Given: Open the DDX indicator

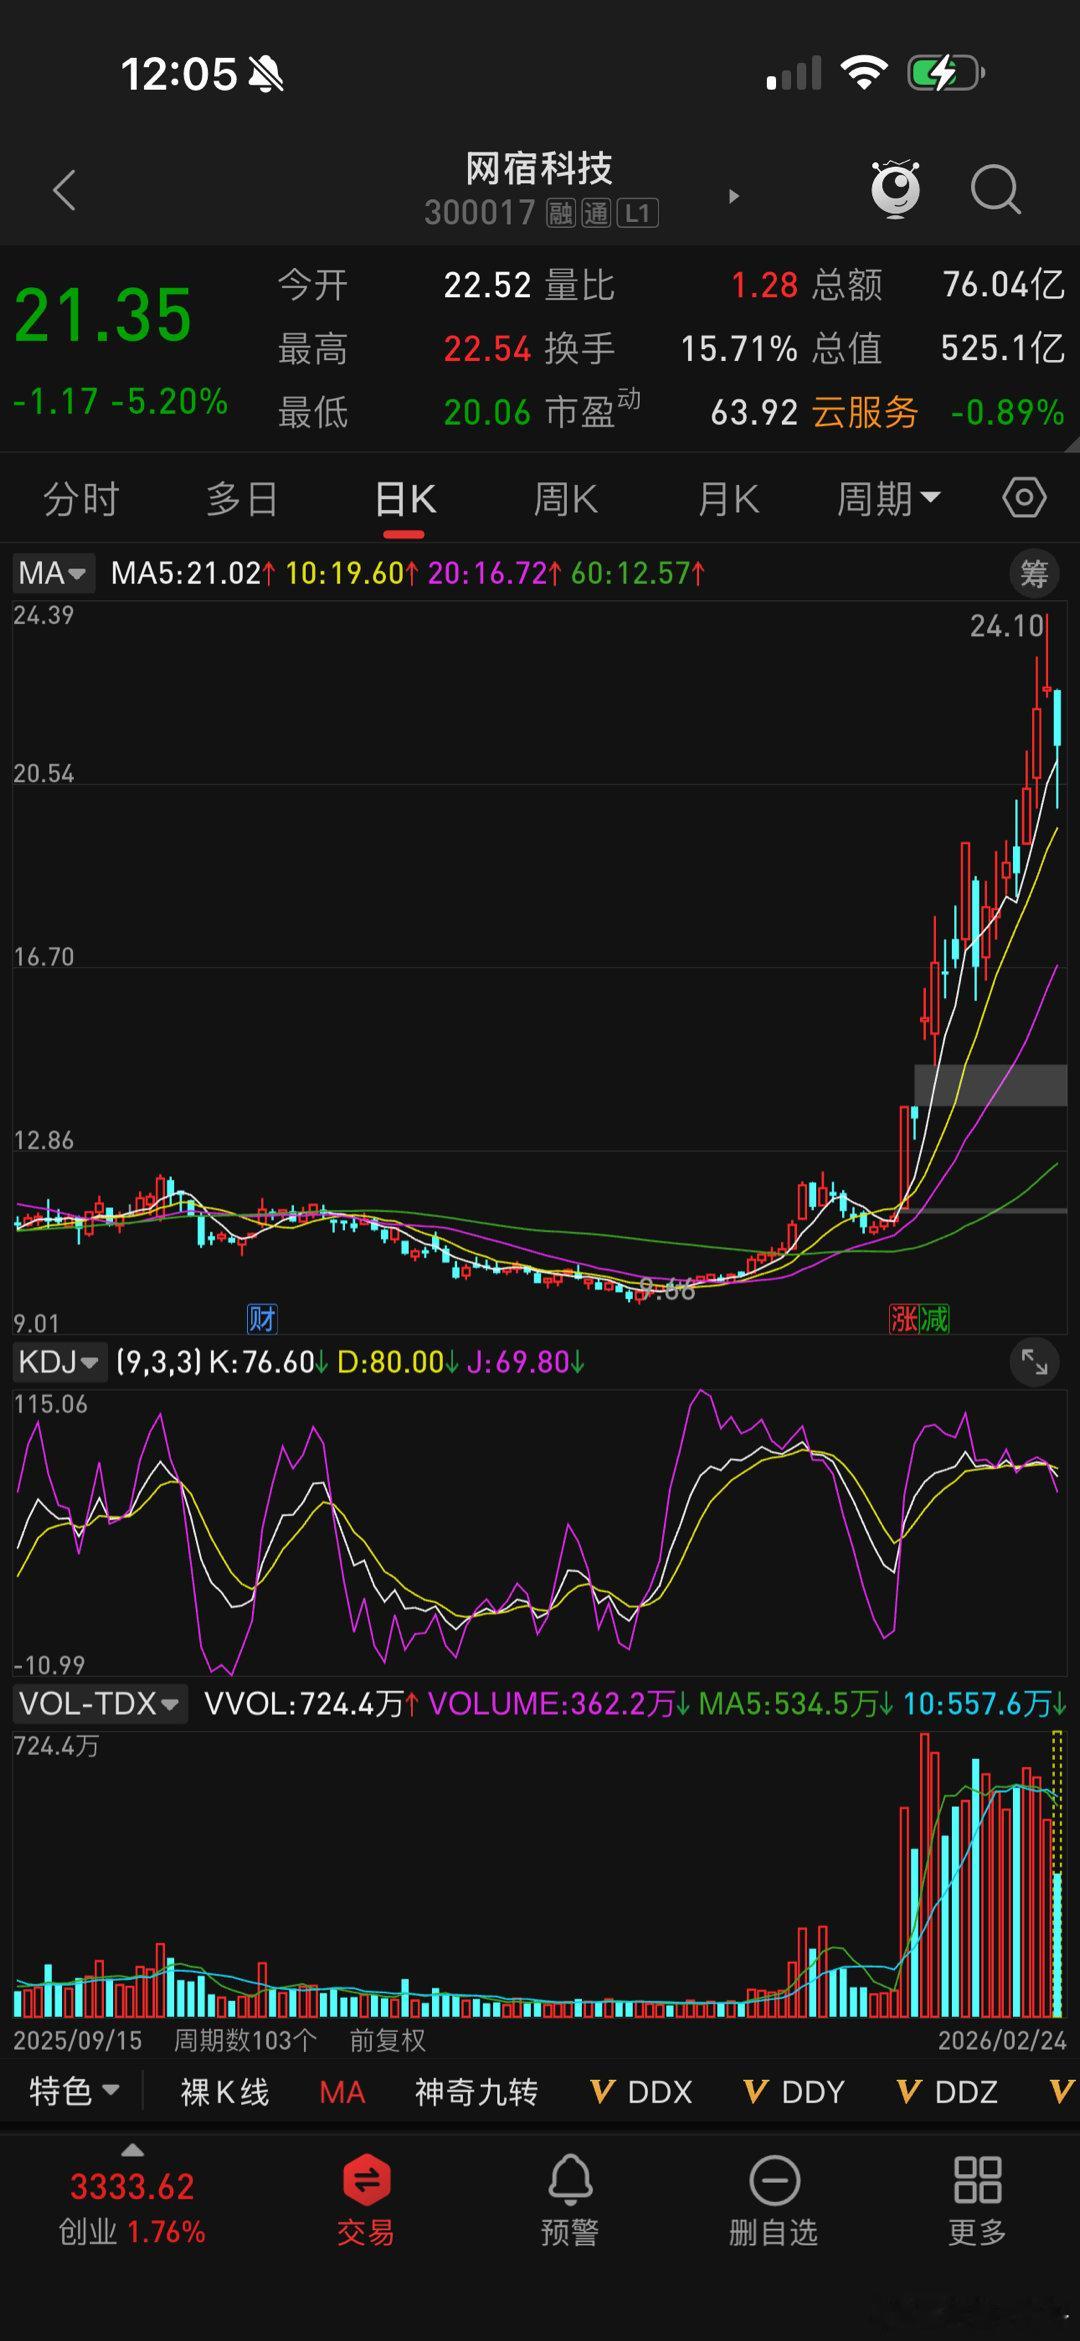Looking at the screenshot, I should coord(641,2092).
